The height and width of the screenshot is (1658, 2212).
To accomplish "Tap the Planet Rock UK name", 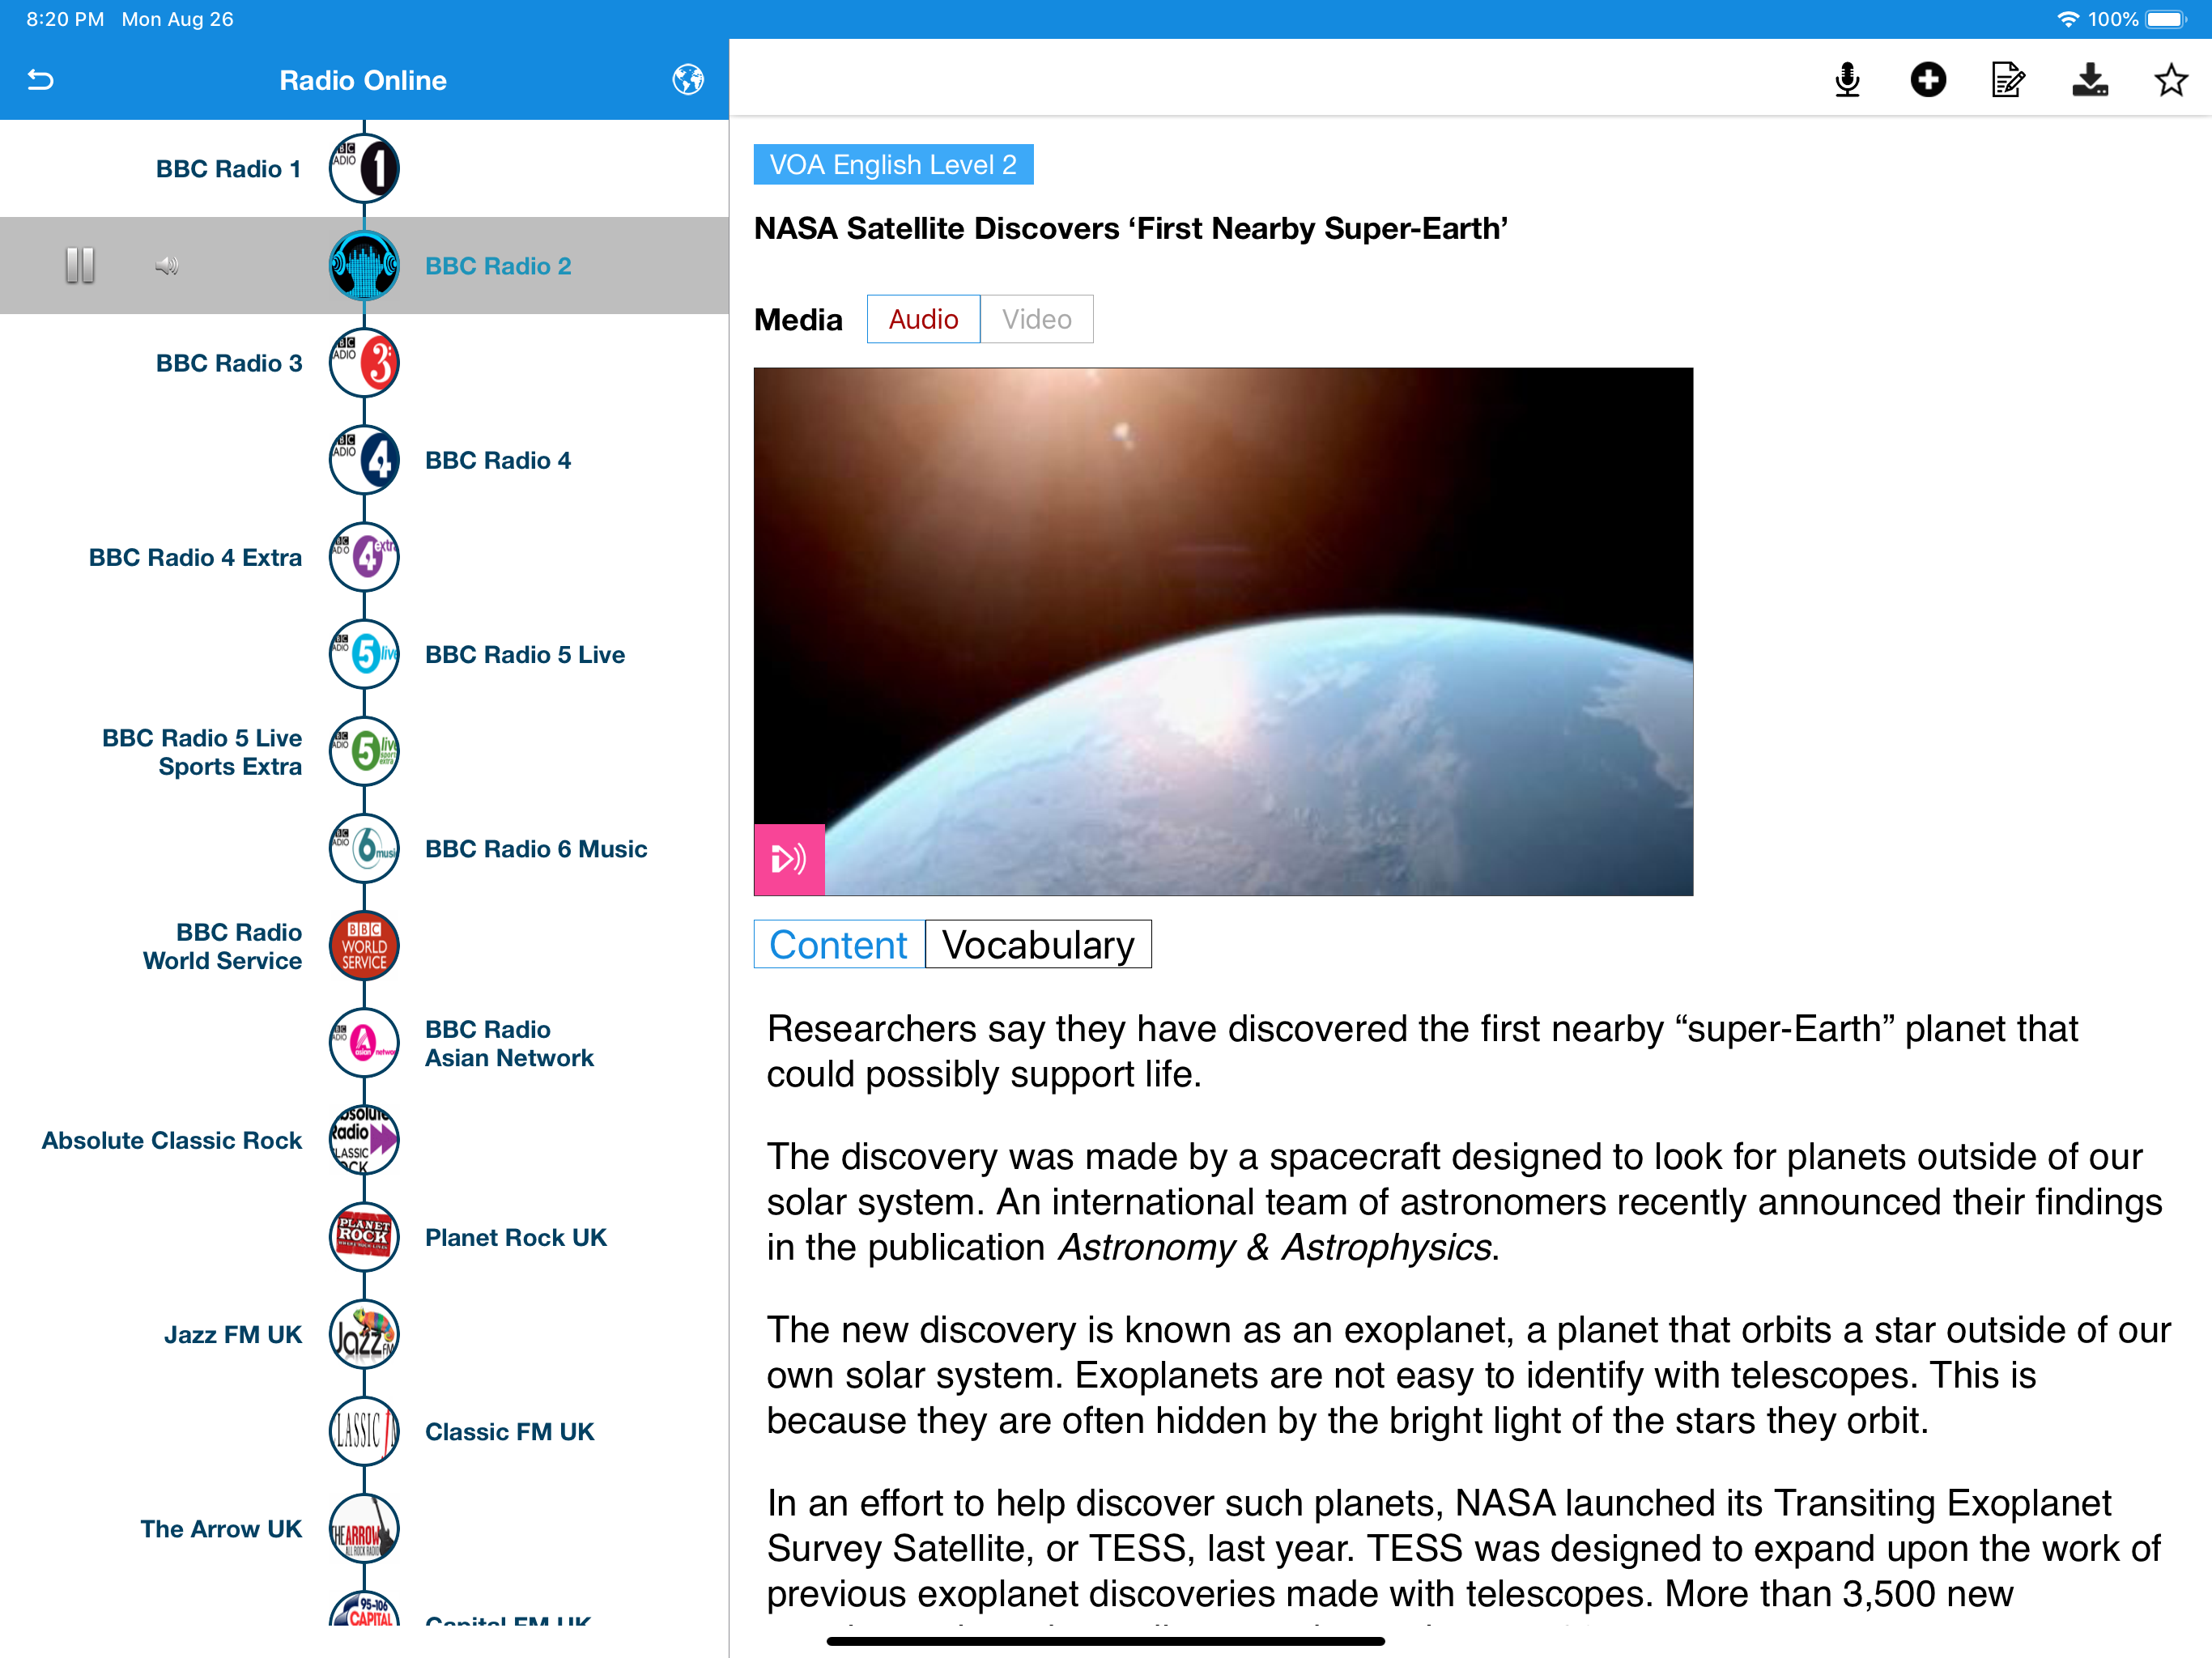I will (516, 1237).
